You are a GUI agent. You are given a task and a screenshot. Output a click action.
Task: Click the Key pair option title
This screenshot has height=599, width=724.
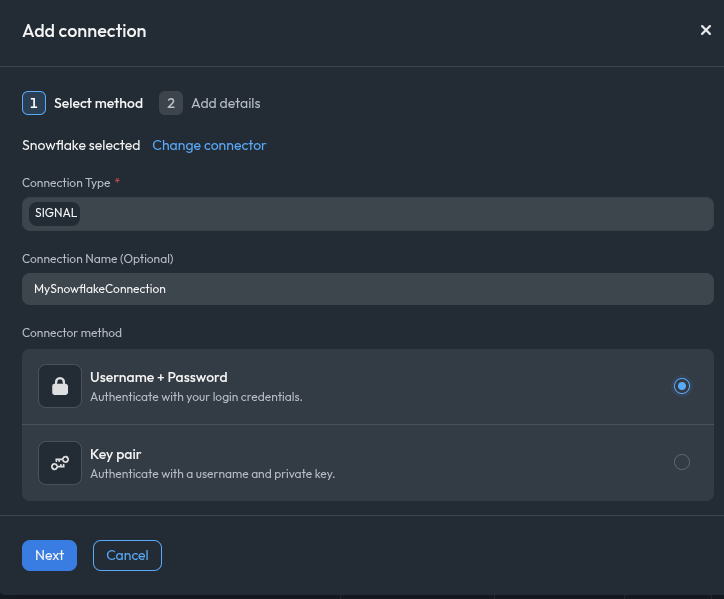115,454
